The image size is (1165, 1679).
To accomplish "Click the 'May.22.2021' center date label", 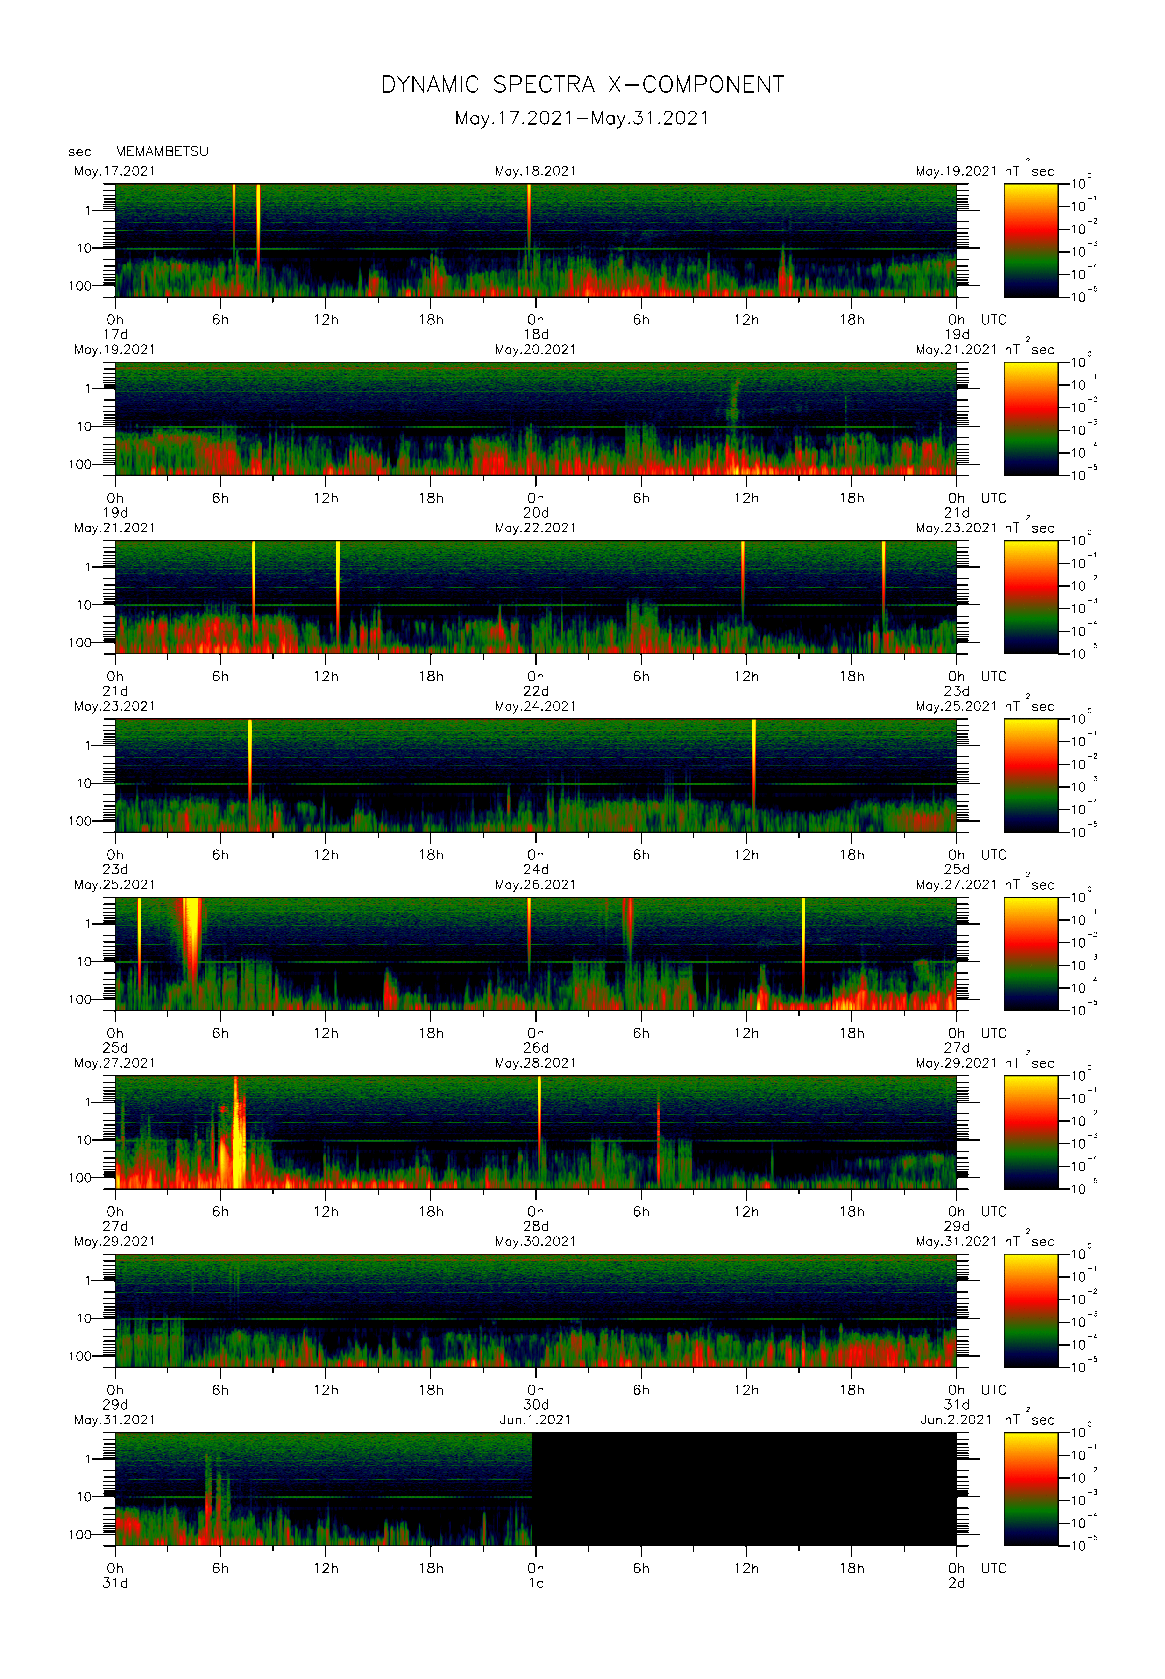I will pos(536,528).
